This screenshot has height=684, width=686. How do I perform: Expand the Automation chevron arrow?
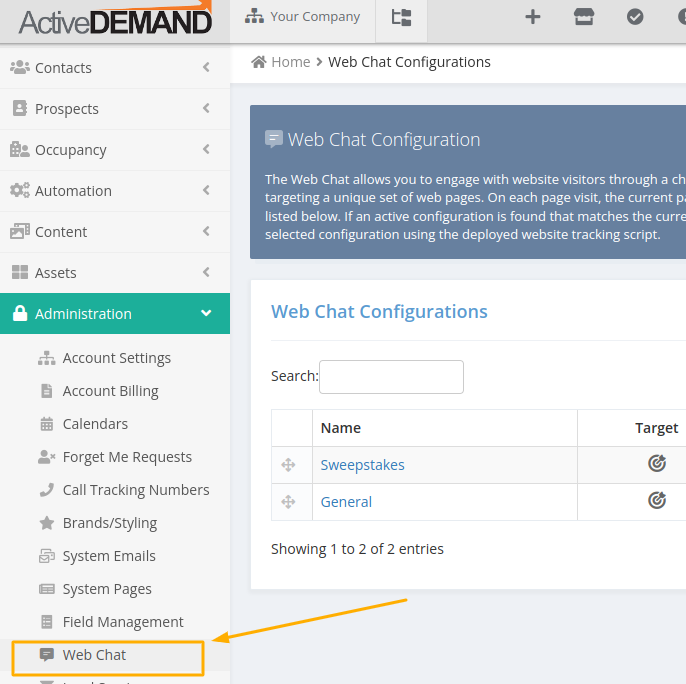pos(206,190)
